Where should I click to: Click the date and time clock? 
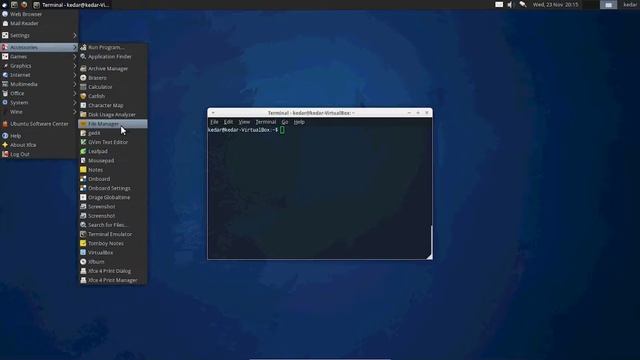(556, 5)
